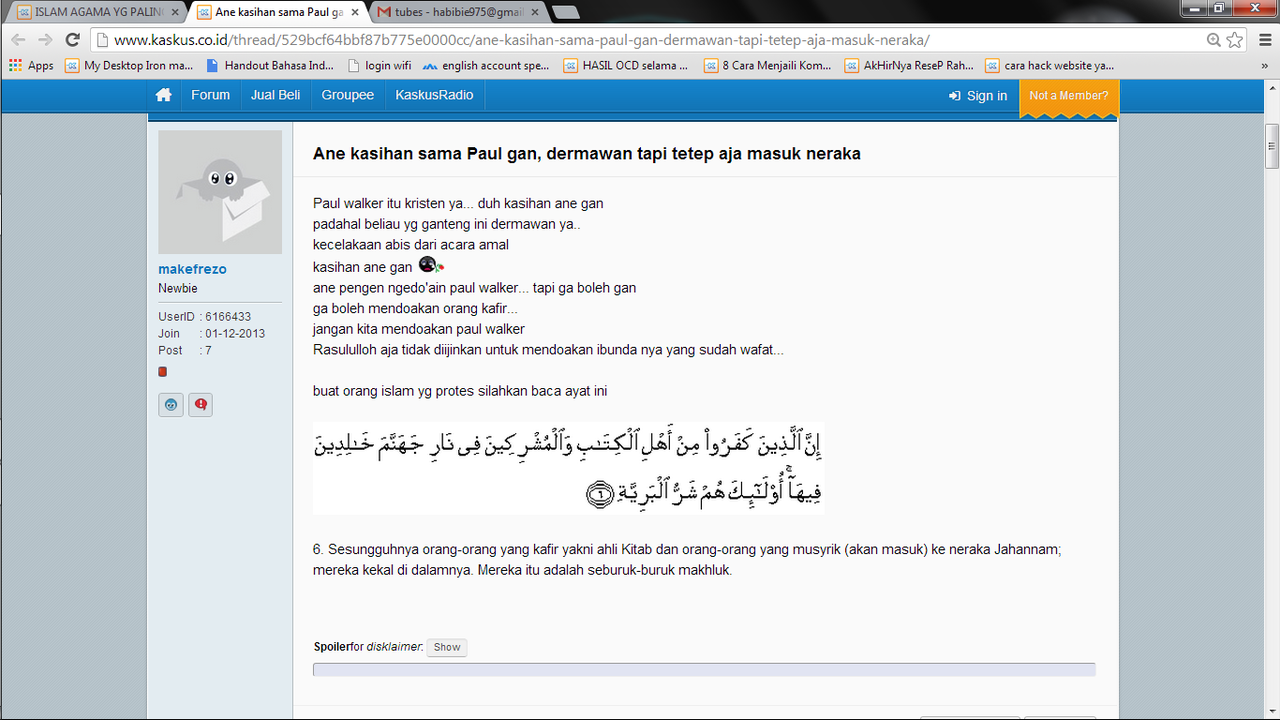Screen dimensions: 1280x720
Task: Open 'english account spe...' bookmark
Action: point(486,65)
